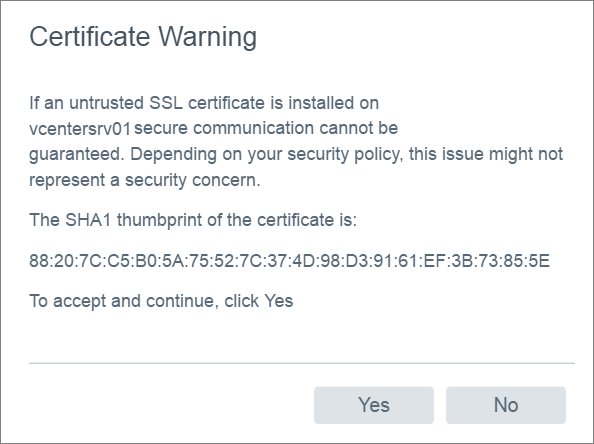
Task: Accept the certificate by clicking Yes
Action: click(374, 405)
